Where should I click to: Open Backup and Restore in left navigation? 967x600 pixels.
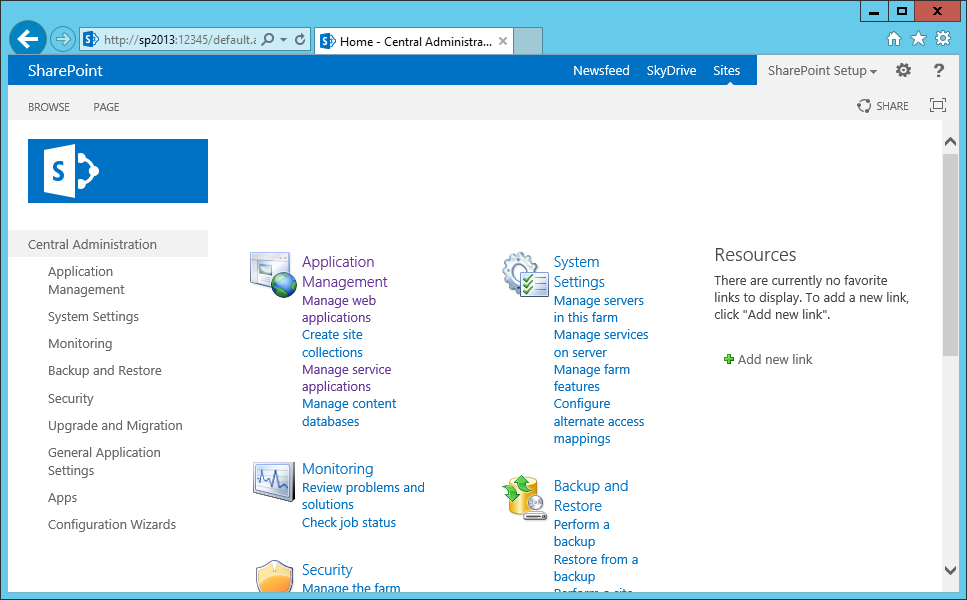tap(105, 371)
